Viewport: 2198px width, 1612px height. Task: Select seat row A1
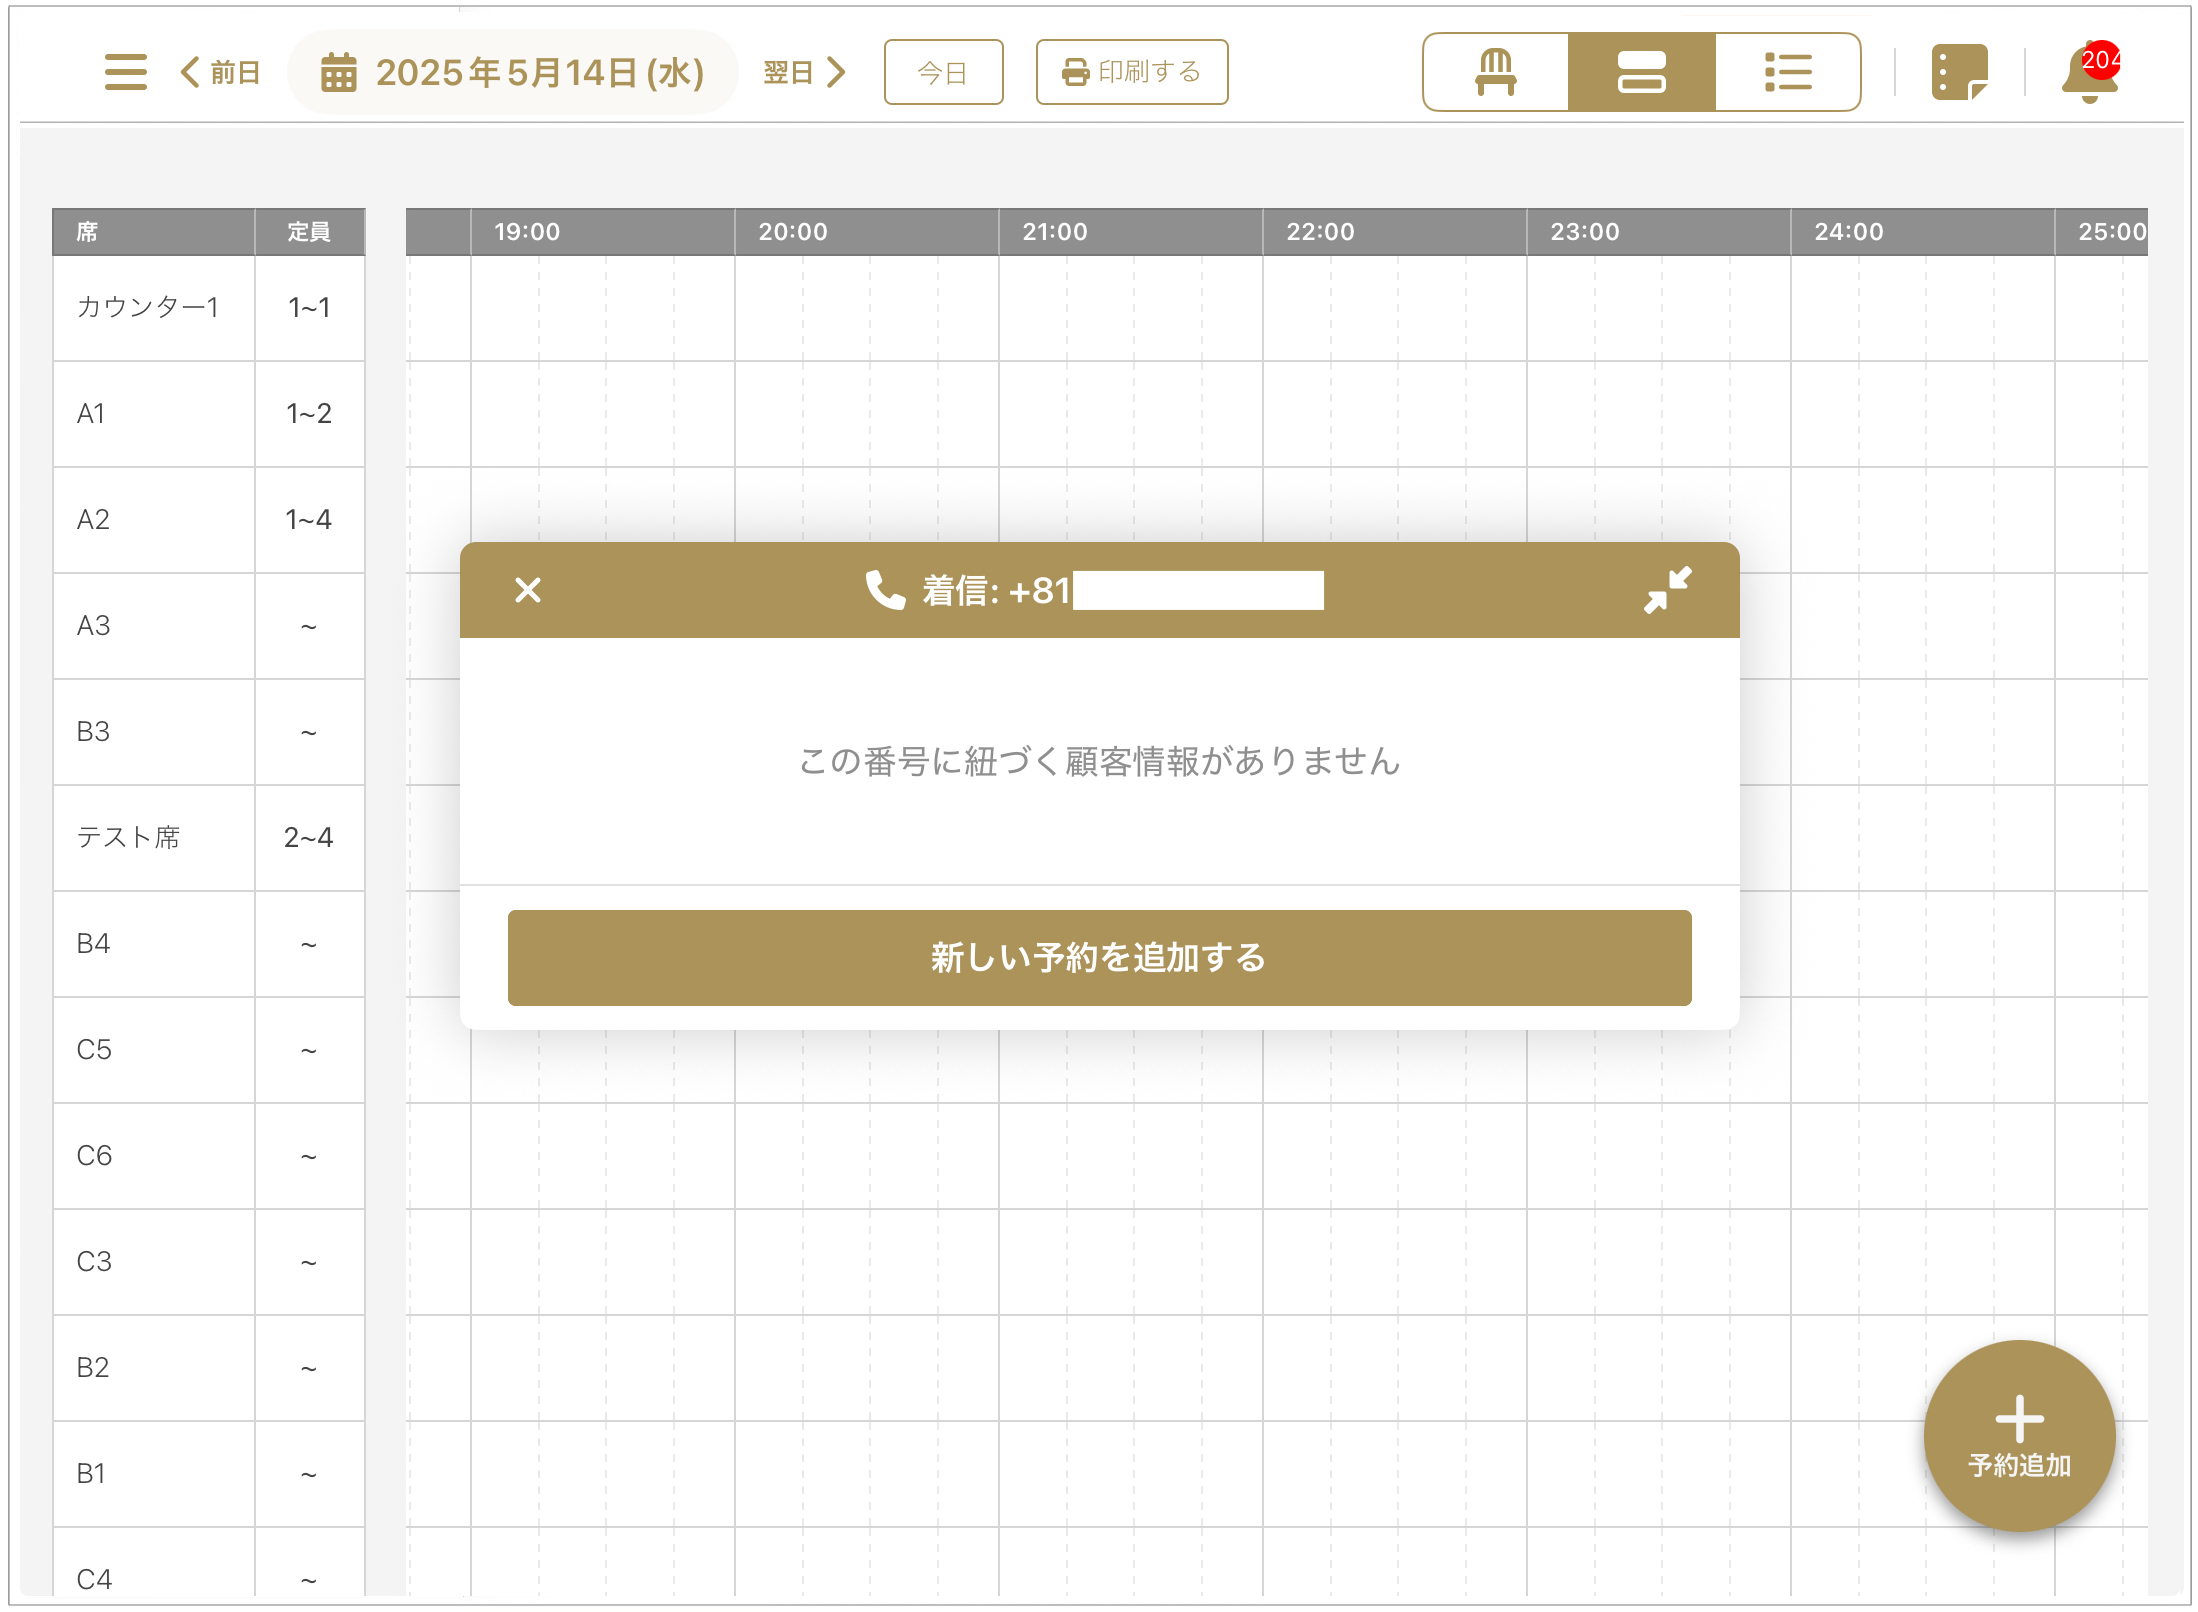point(209,414)
